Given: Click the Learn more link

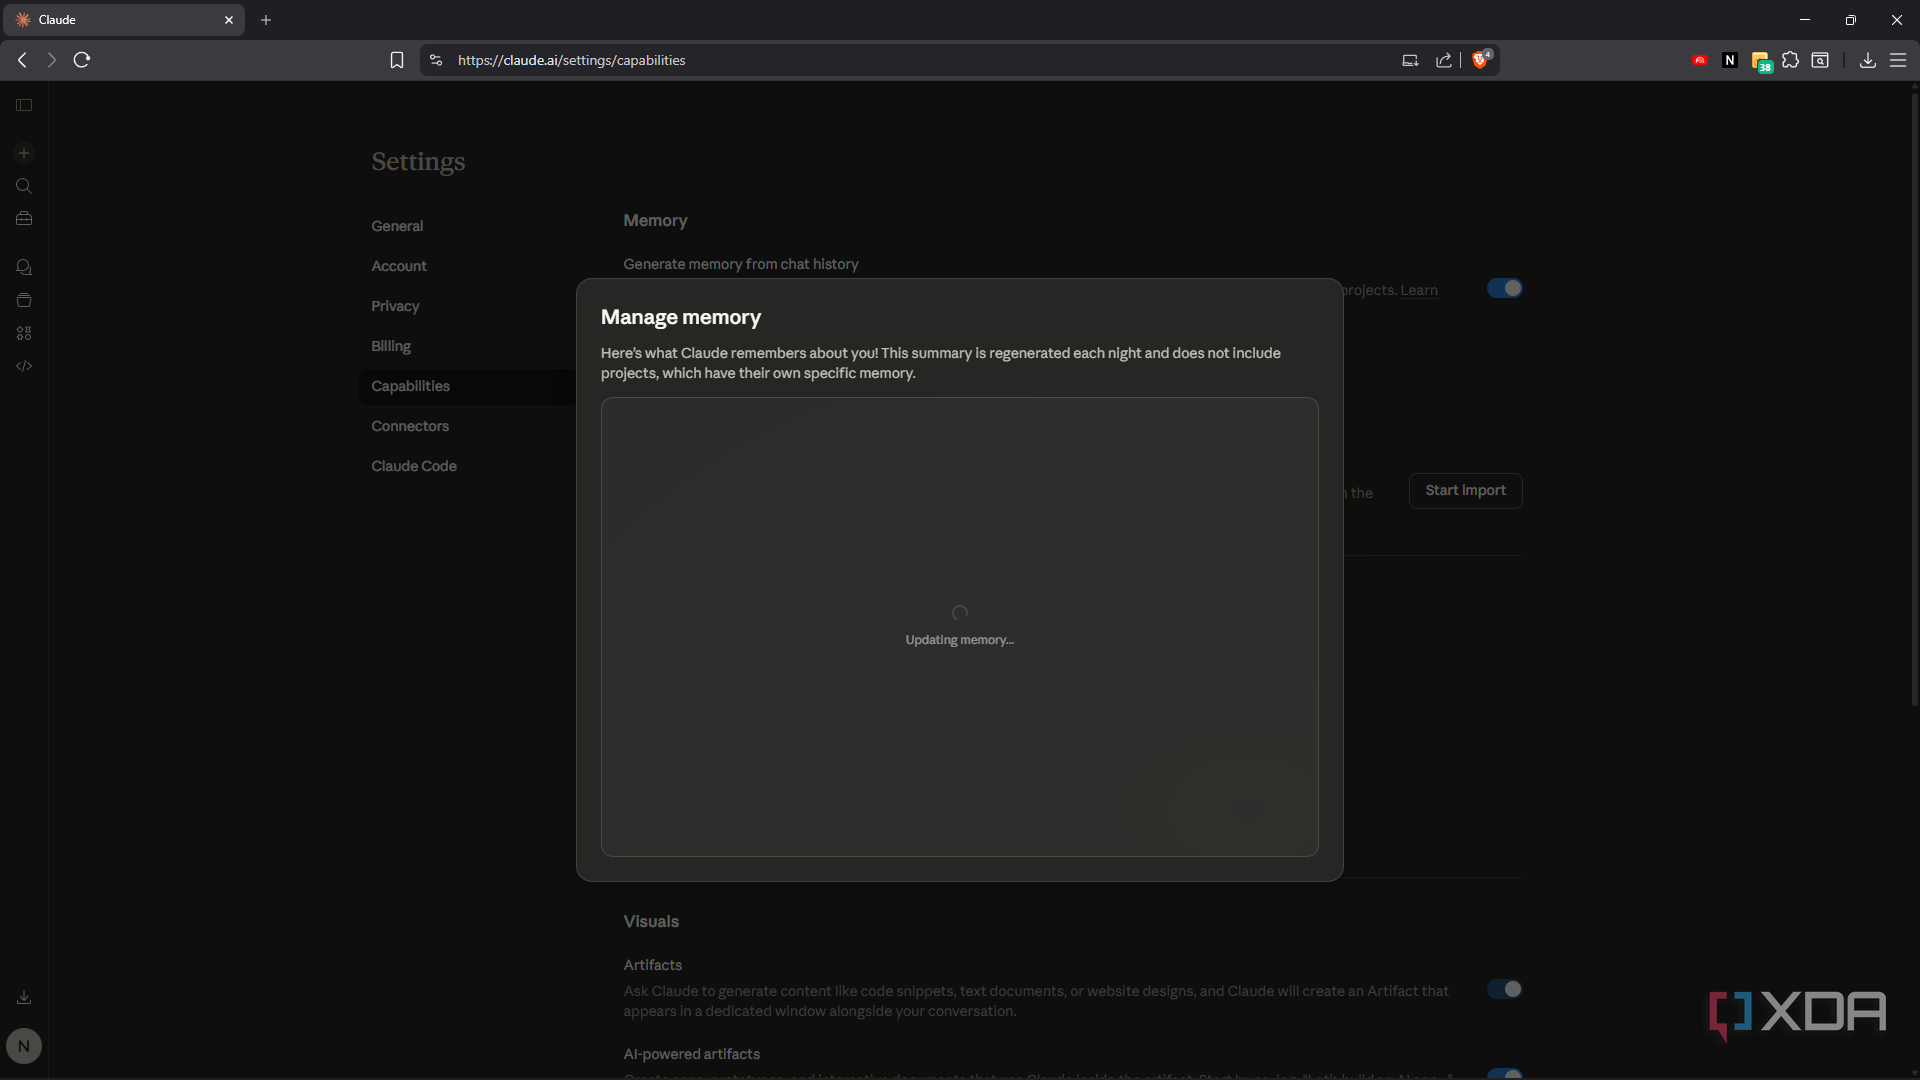Looking at the screenshot, I should (x=1418, y=290).
